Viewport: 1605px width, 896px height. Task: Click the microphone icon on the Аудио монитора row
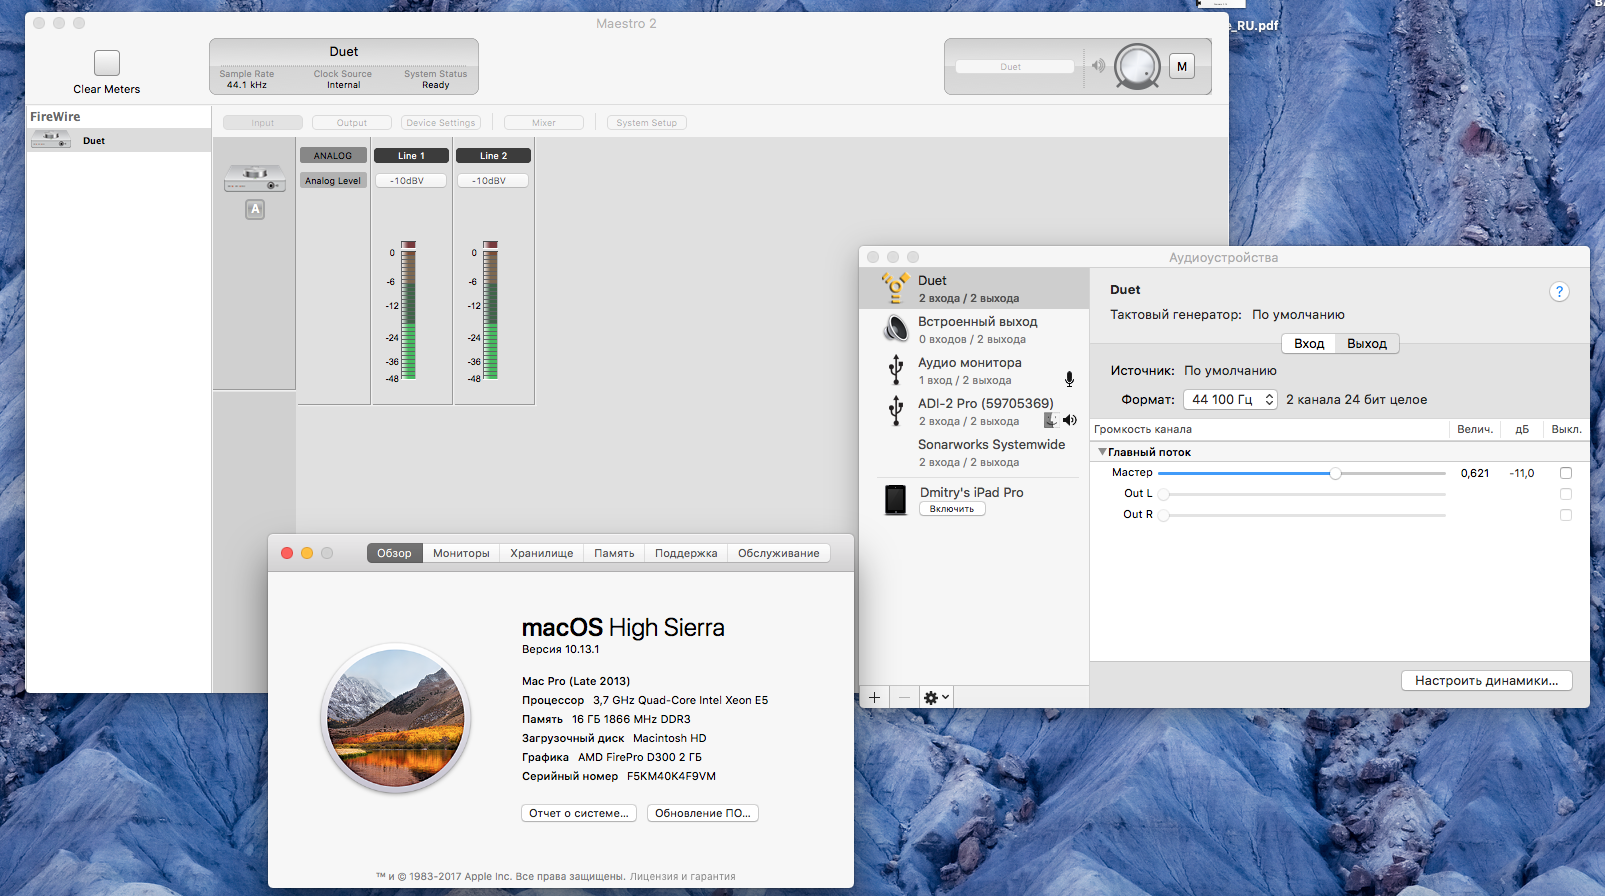pos(1069,380)
